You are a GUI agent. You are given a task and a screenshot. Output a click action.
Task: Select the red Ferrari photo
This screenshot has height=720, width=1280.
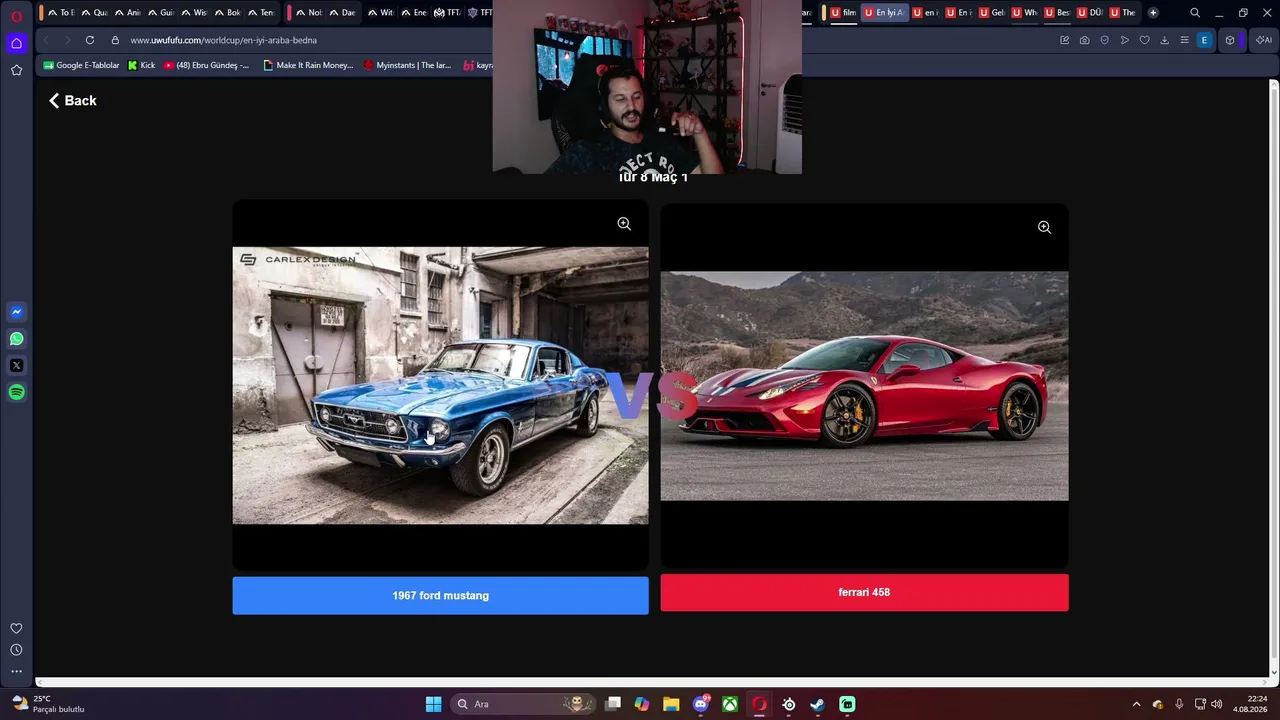point(864,386)
